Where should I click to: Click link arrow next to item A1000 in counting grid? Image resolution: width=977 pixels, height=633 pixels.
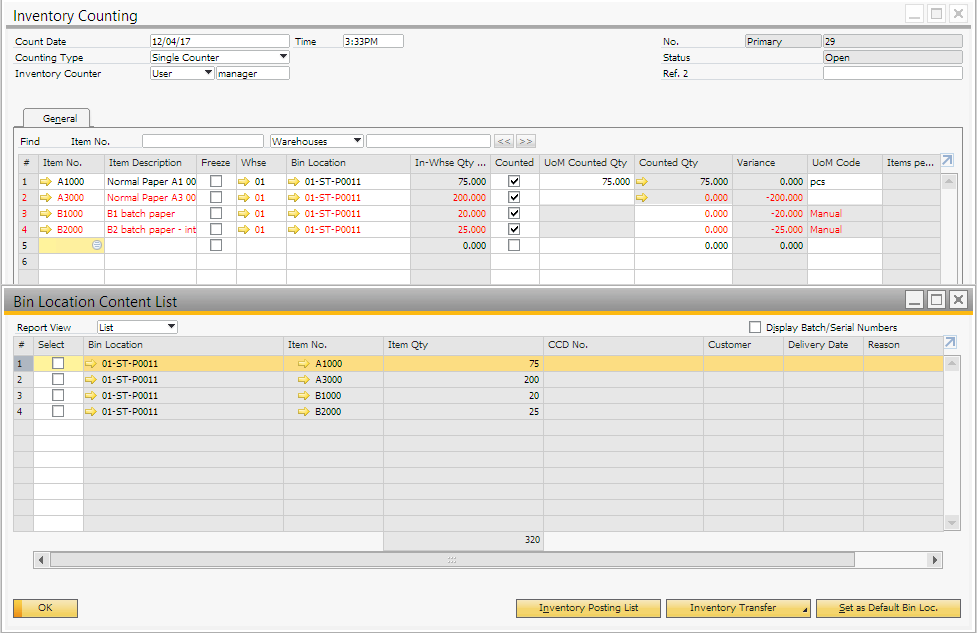point(46,182)
